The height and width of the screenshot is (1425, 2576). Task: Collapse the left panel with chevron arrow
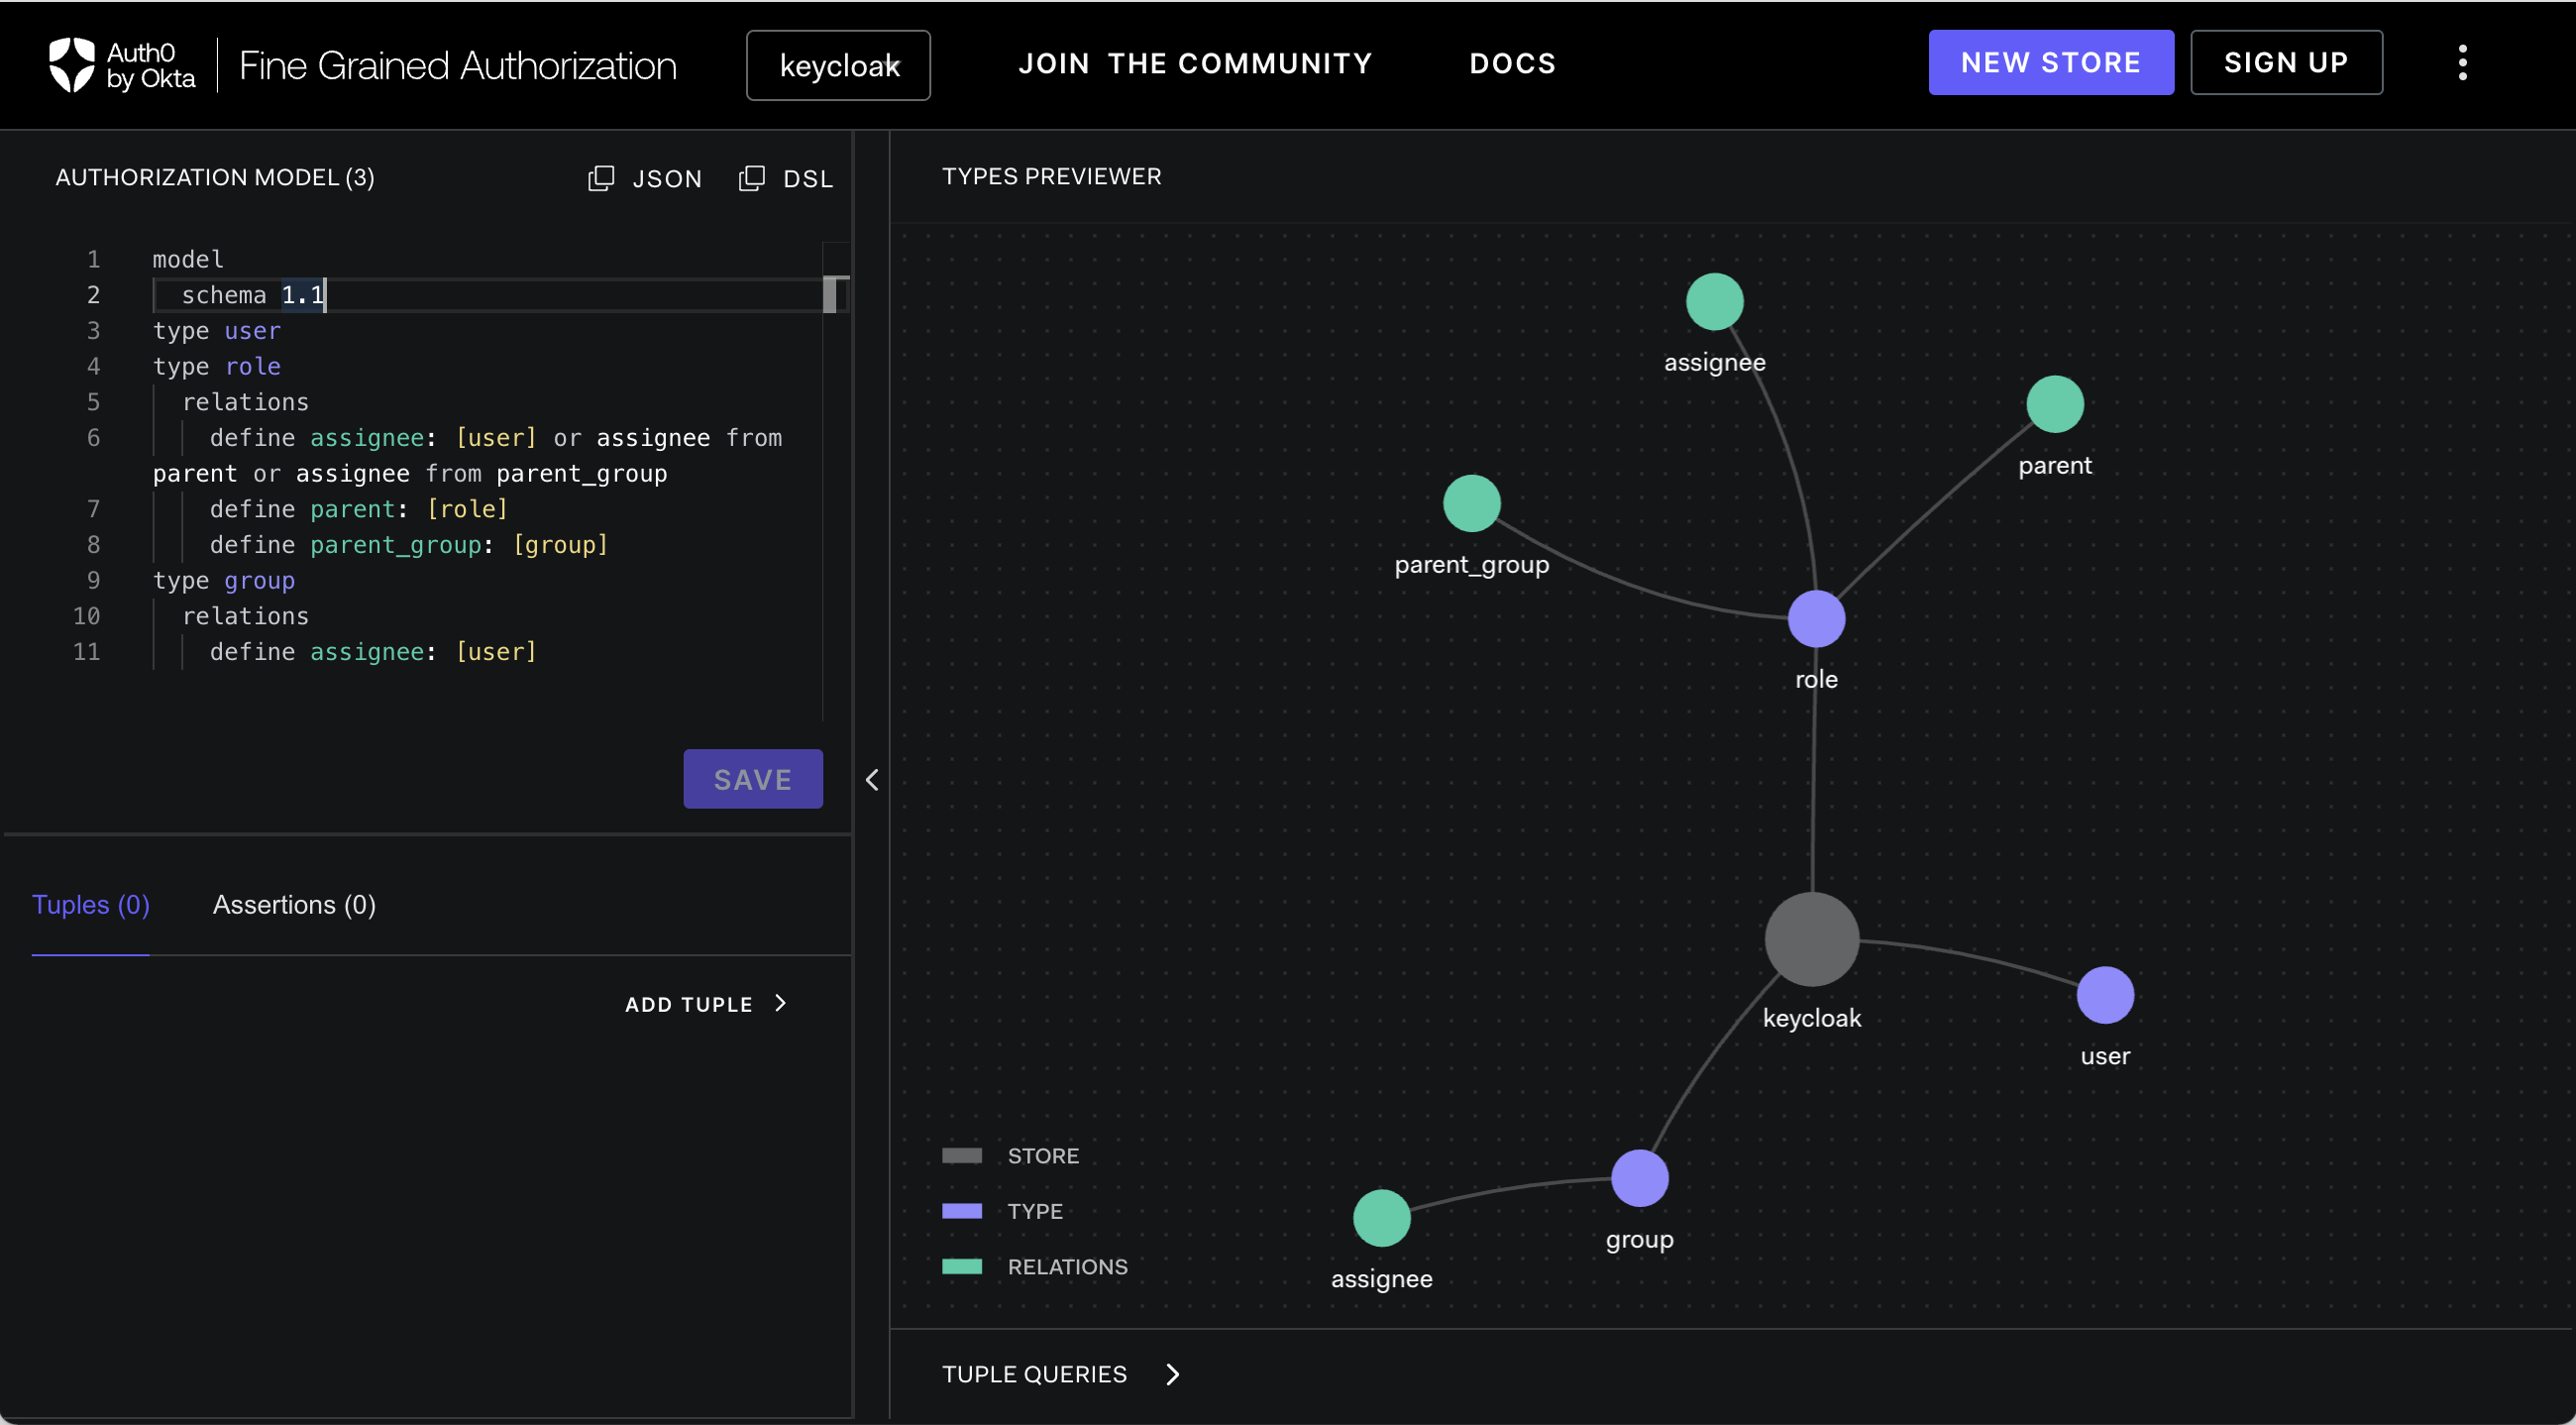pos(872,779)
